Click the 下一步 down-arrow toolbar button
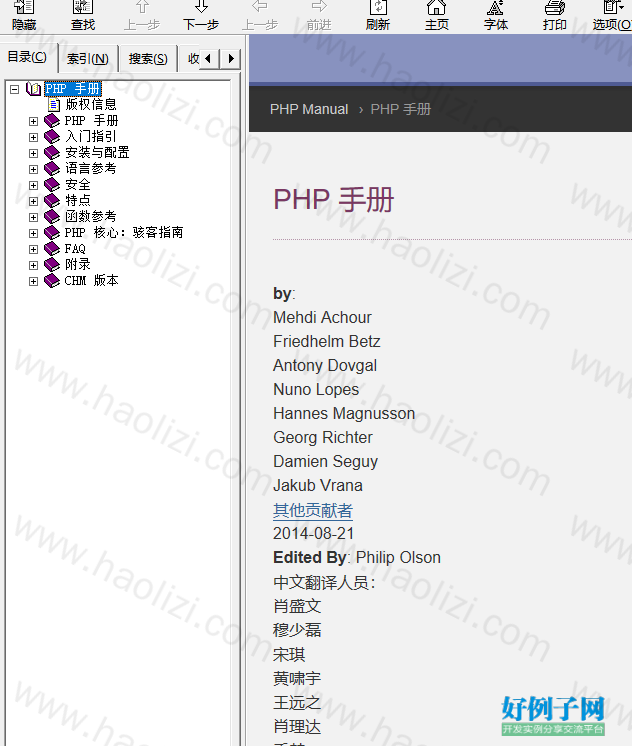The height and width of the screenshot is (746, 632). tap(201, 15)
